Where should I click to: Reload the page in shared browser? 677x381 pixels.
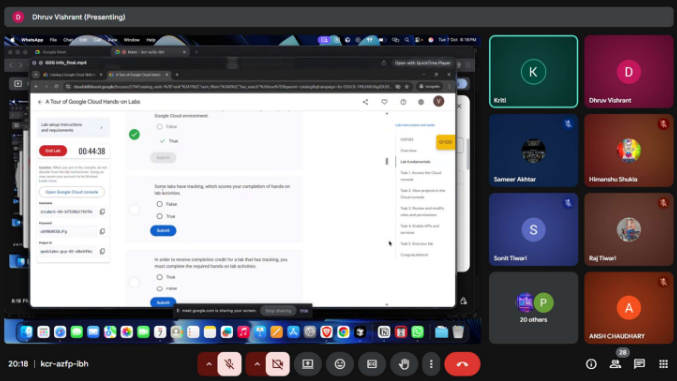[x=56, y=87]
